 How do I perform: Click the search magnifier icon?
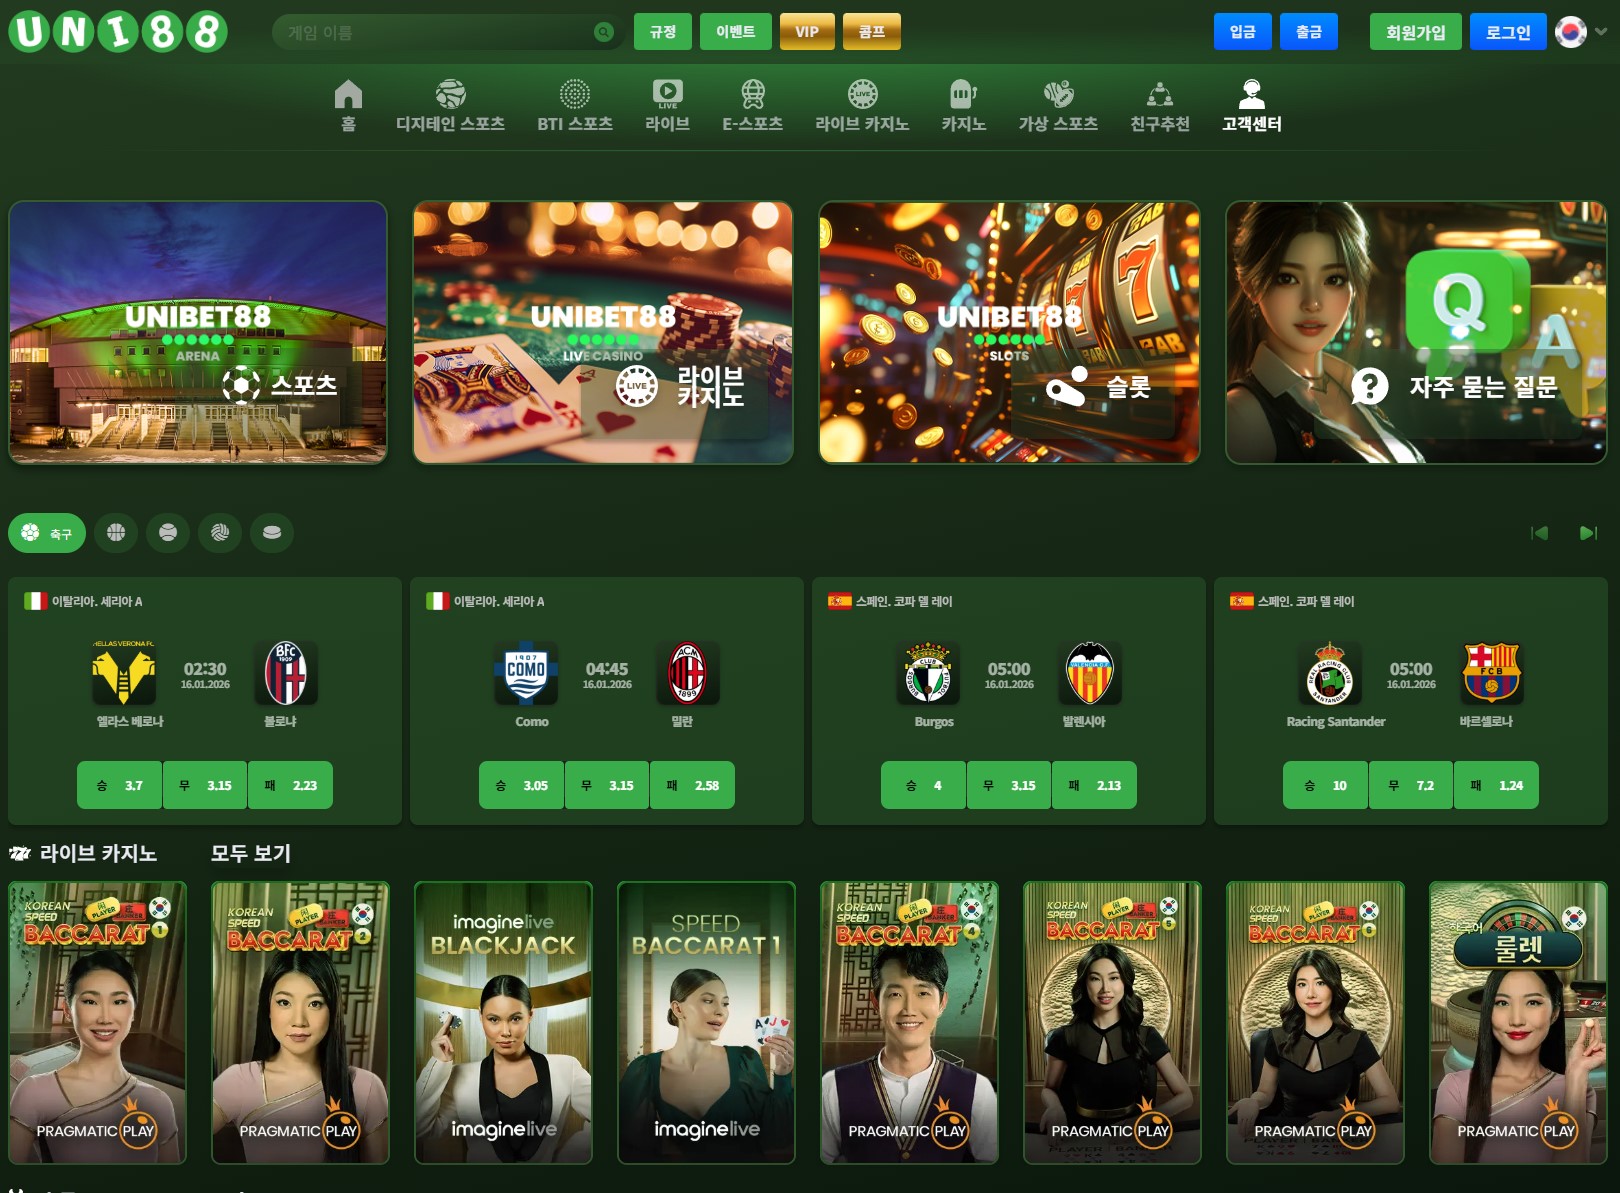[603, 32]
